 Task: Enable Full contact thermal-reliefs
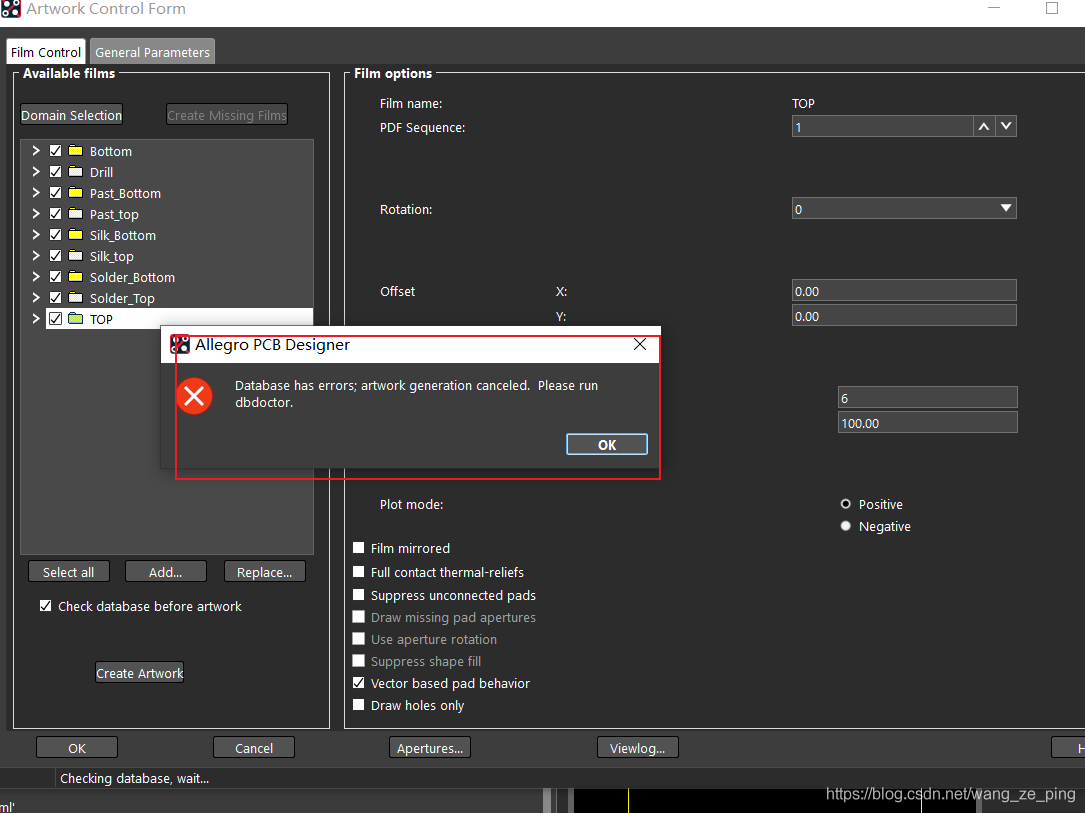[x=358, y=572]
